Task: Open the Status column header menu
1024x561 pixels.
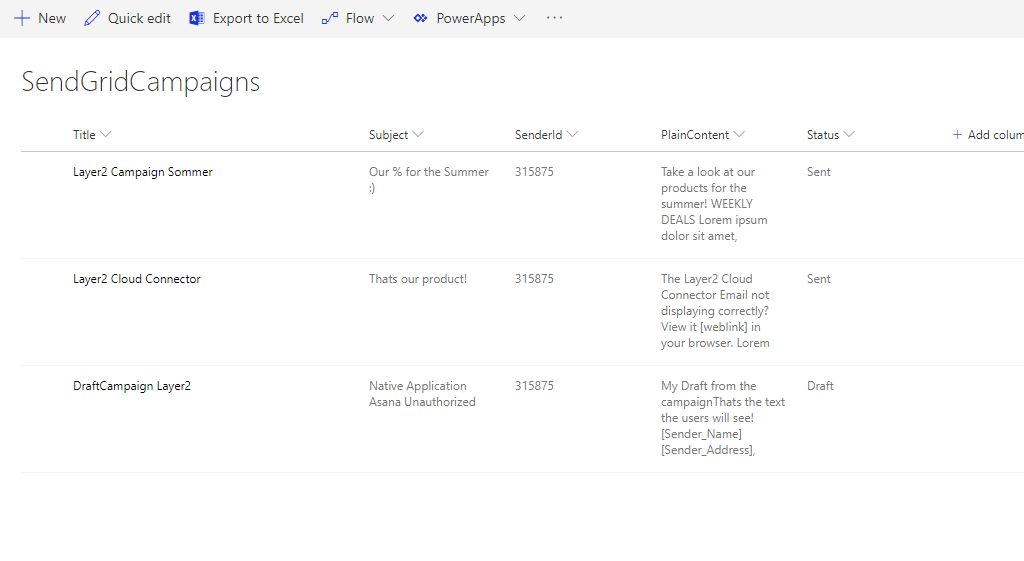Action: (849, 135)
